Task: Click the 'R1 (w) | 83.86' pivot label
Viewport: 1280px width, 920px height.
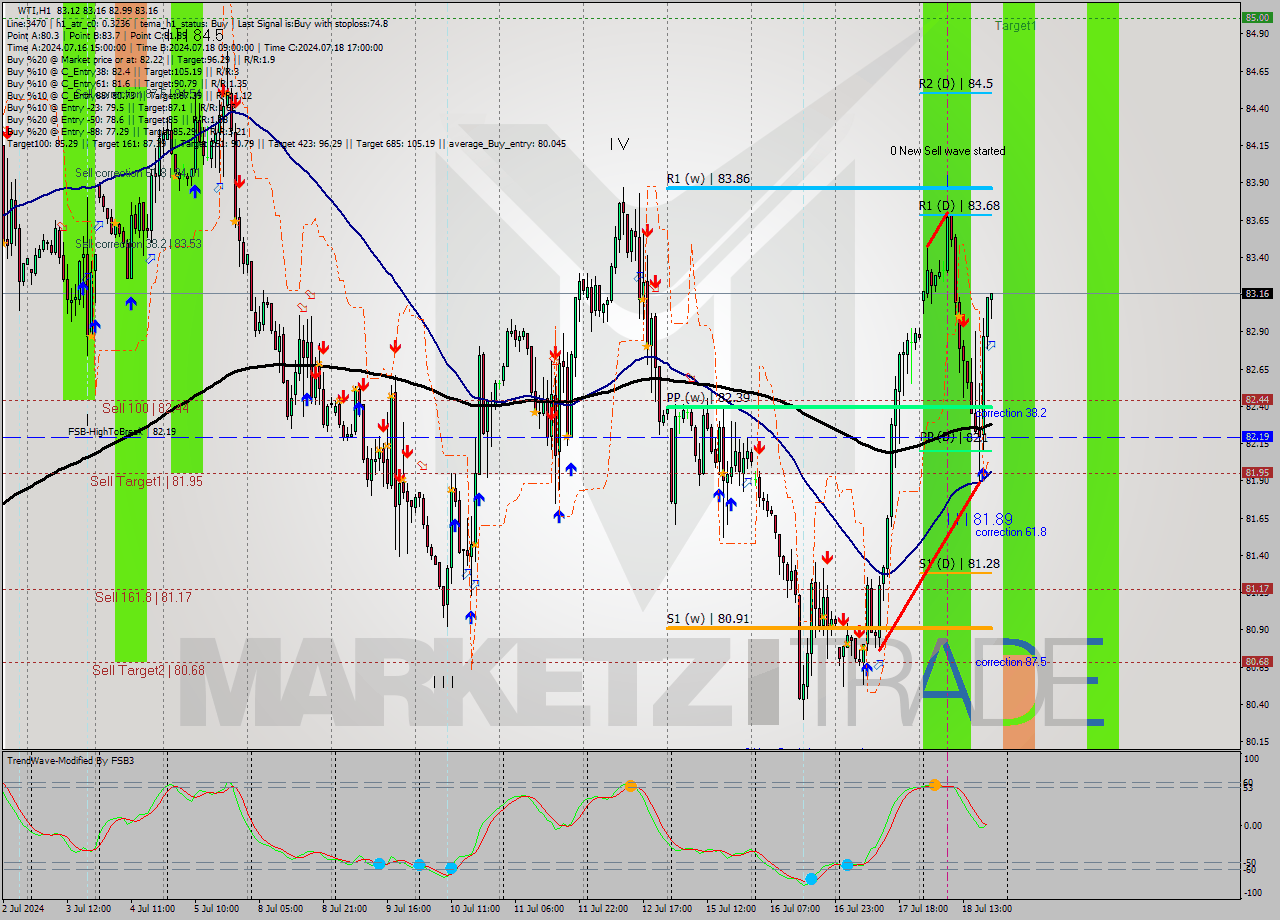Action: coord(708,178)
